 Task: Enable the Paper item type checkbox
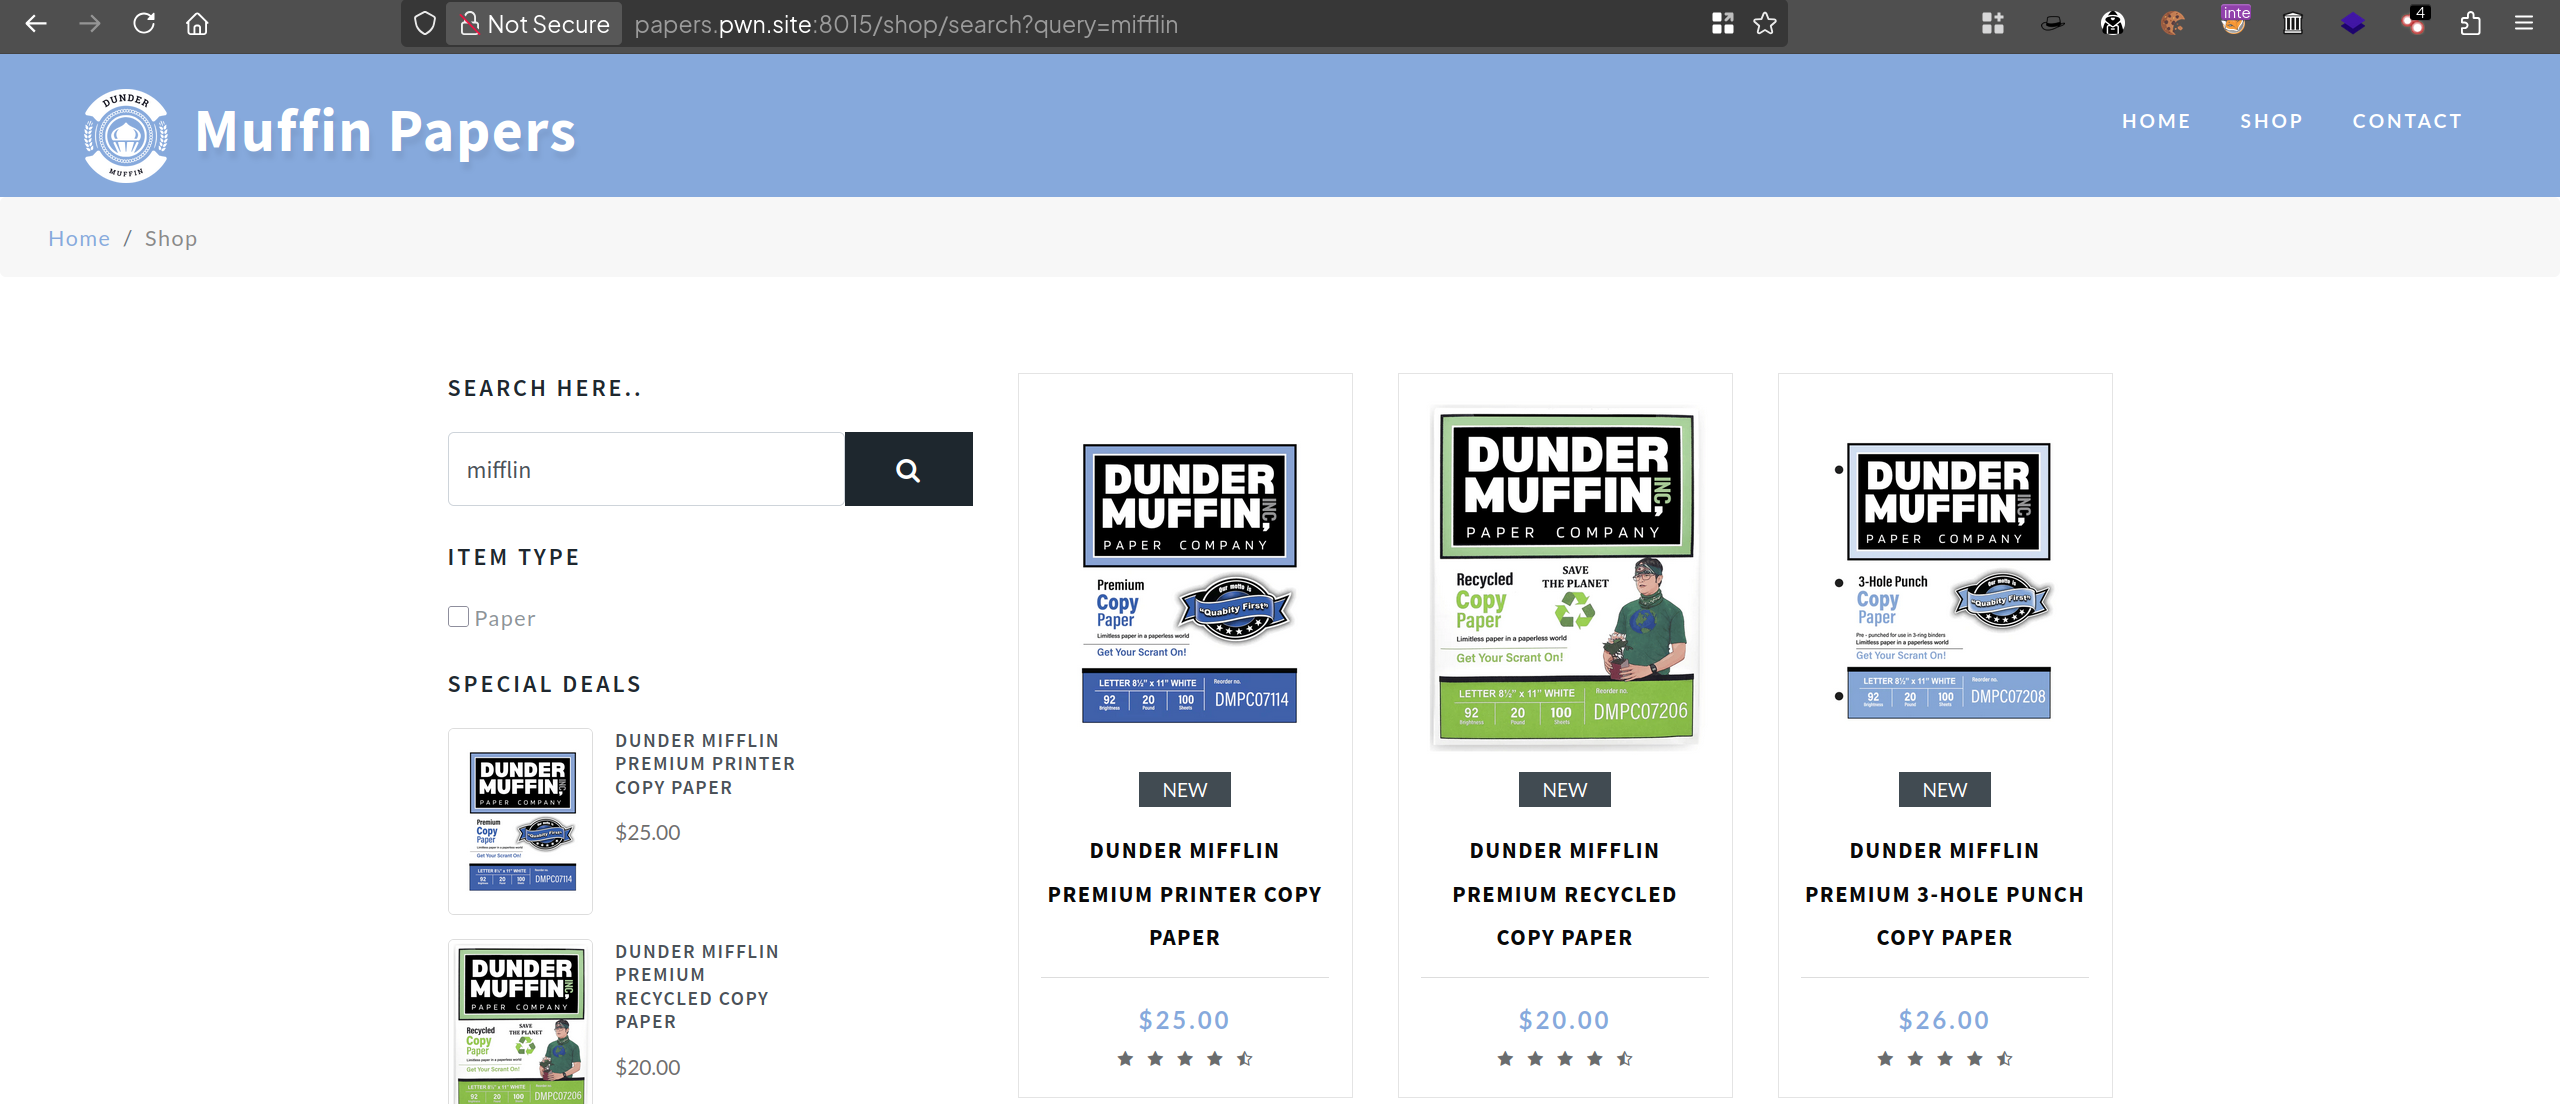[x=458, y=617]
